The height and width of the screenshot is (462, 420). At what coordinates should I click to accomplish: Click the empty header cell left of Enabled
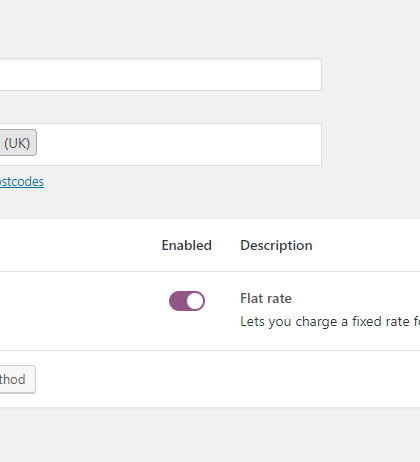point(77,245)
